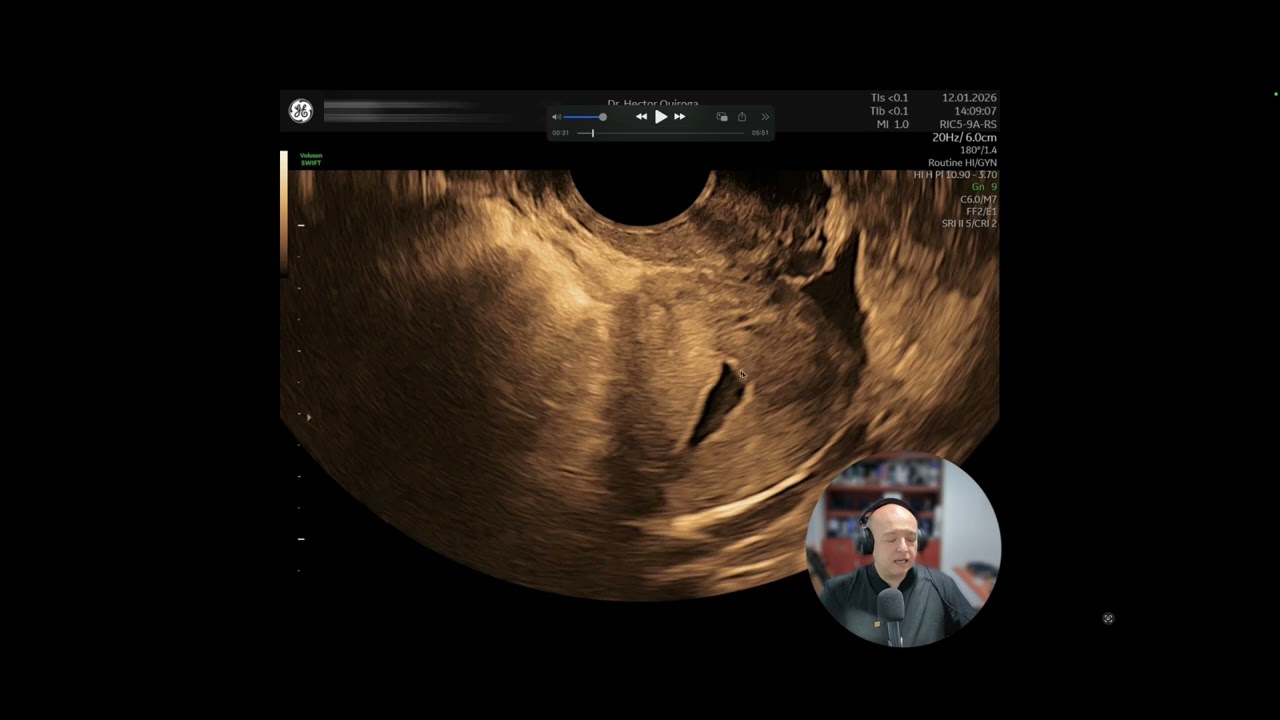This screenshot has height=720, width=1280.
Task: Click the green Gn 9 gain value
Action: click(984, 187)
